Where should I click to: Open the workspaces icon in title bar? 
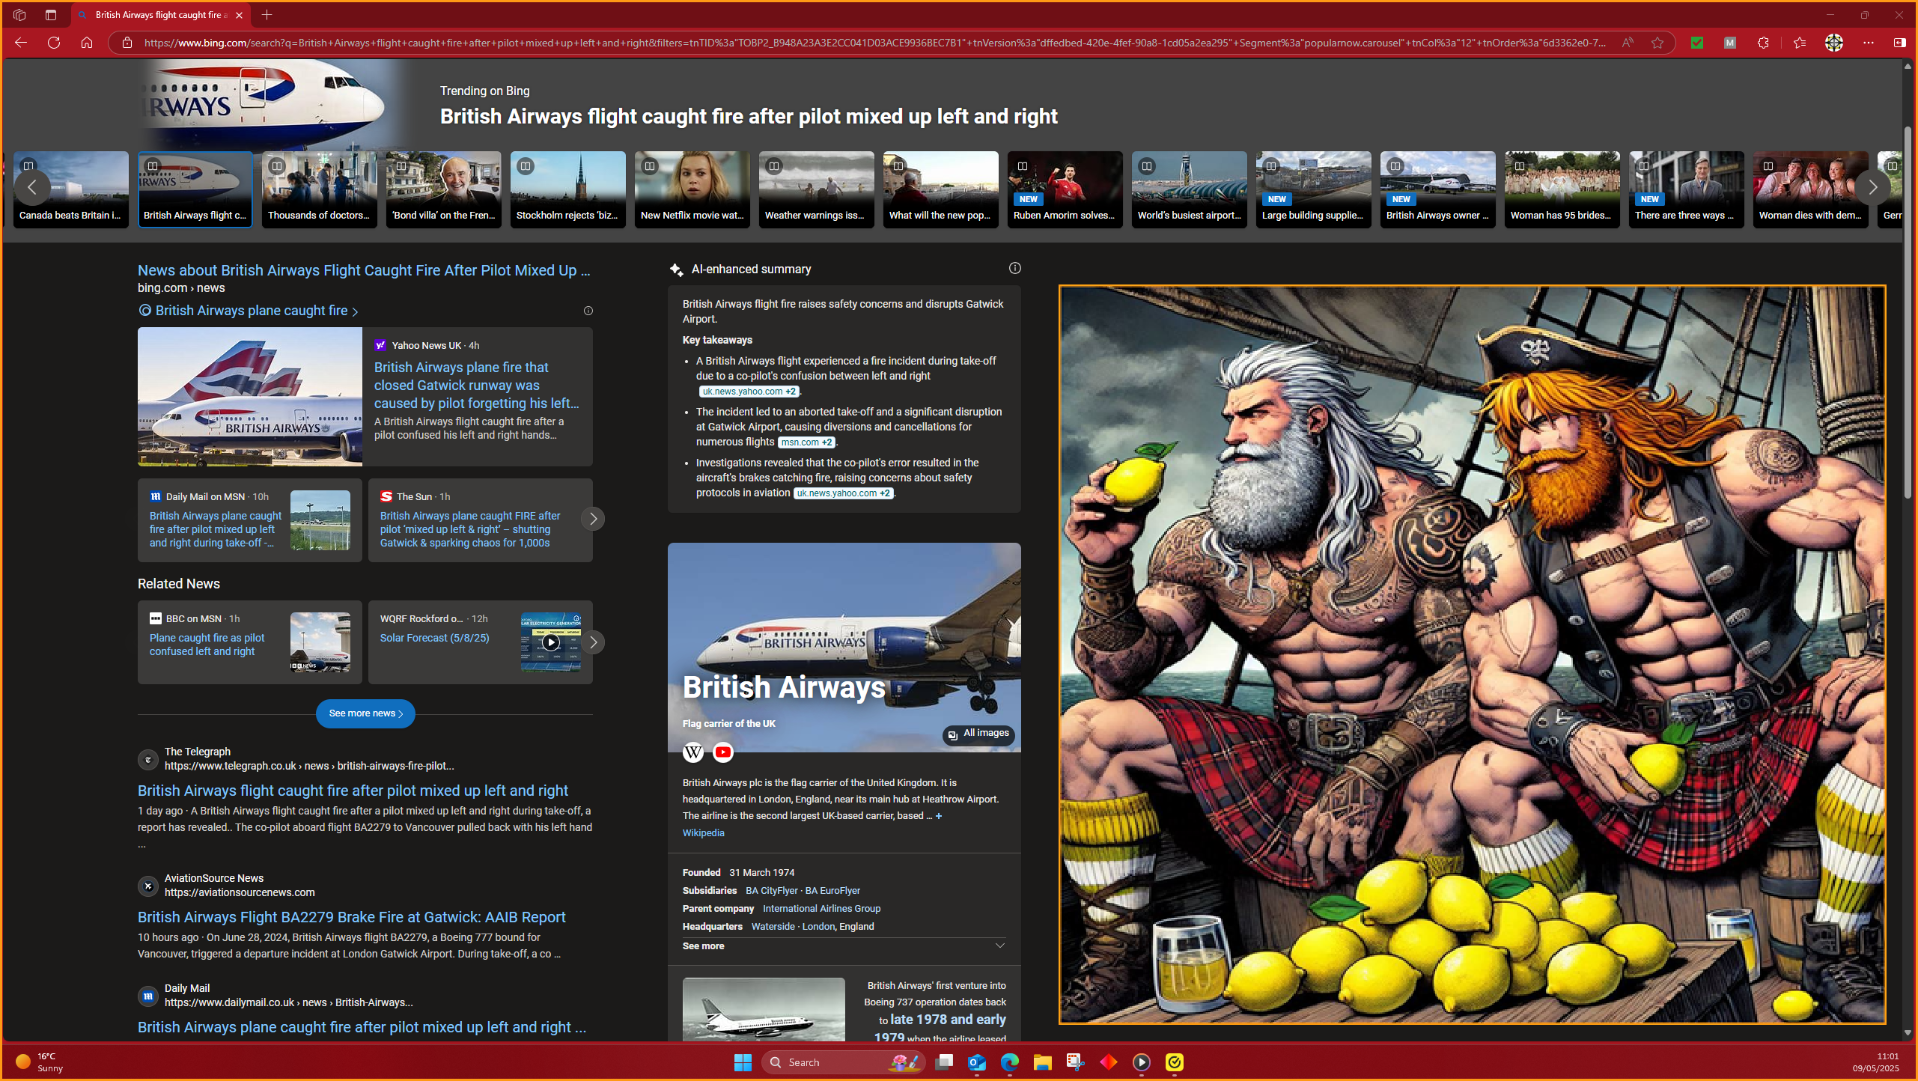click(x=19, y=15)
